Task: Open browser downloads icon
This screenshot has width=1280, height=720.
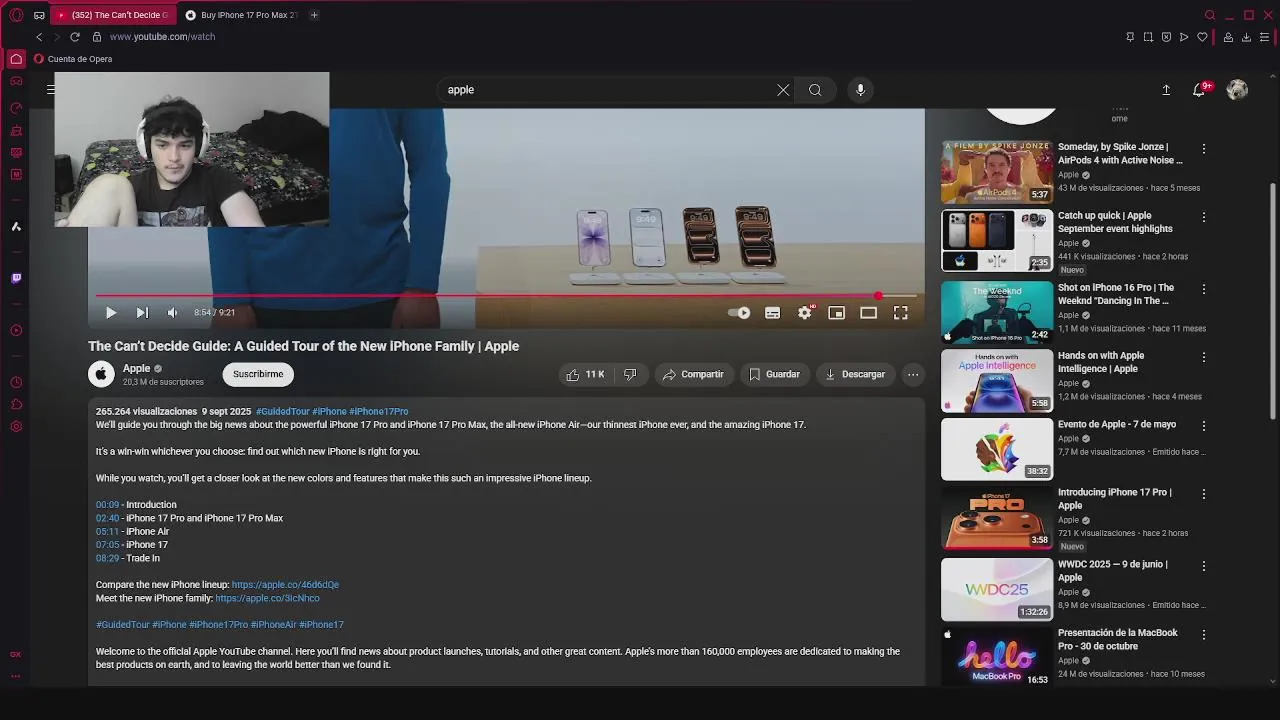Action: (x=1246, y=37)
